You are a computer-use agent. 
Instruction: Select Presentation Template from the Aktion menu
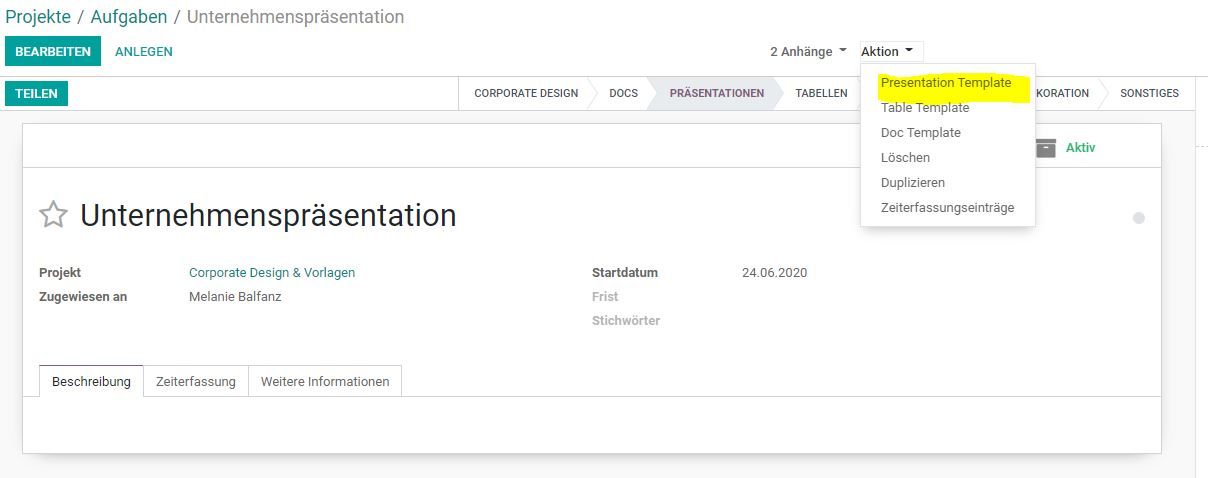[x=946, y=83]
